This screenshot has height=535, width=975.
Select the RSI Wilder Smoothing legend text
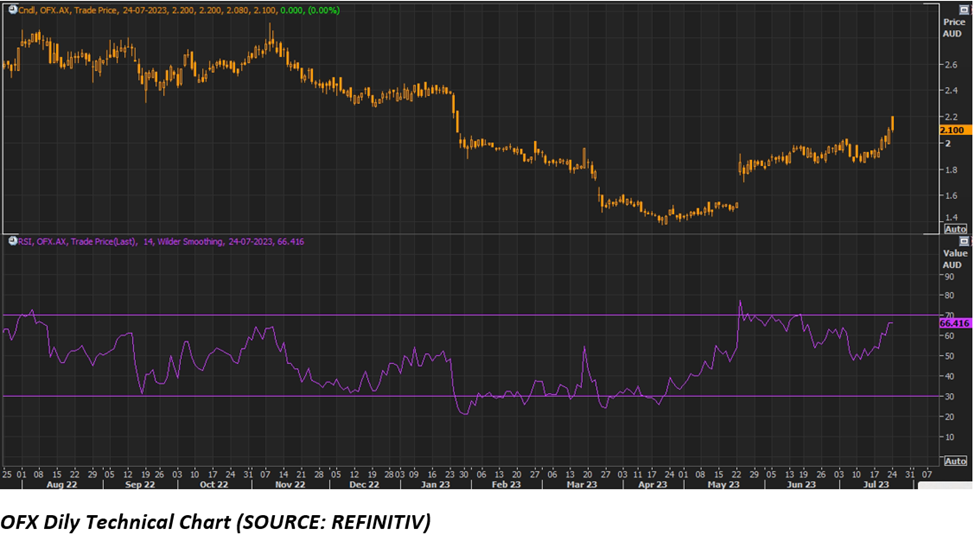[200, 241]
